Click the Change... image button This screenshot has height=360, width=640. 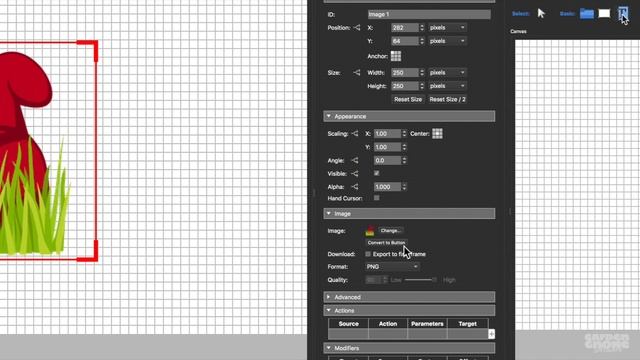[x=391, y=231]
